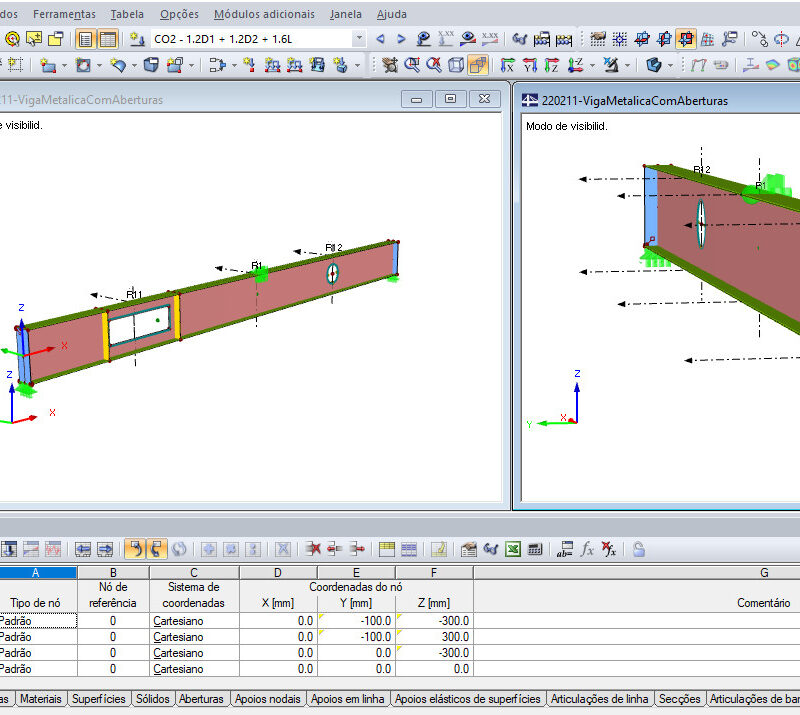Click the rotate about axis icon
This screenshot has width=800, height=715.
(x=781, y=39)
